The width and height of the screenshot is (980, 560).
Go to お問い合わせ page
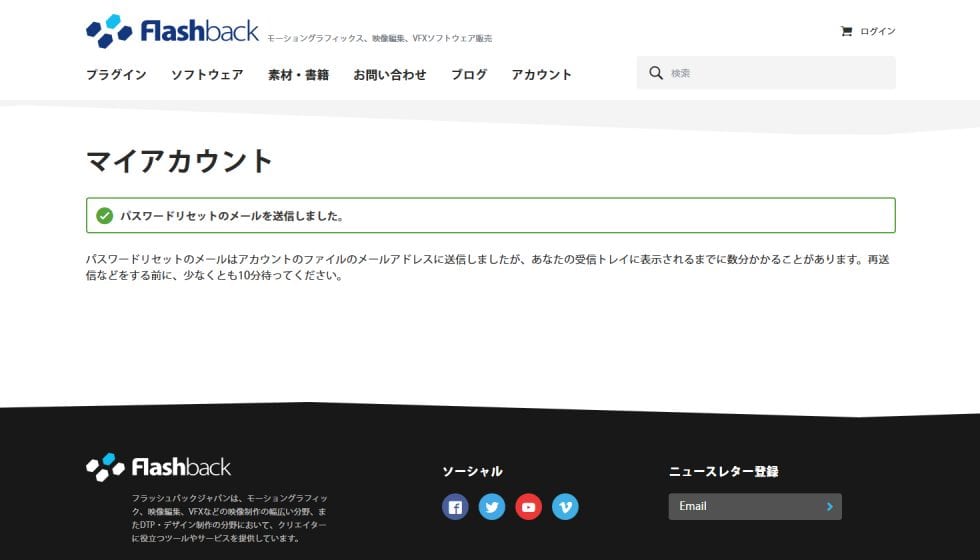[389, 74]
